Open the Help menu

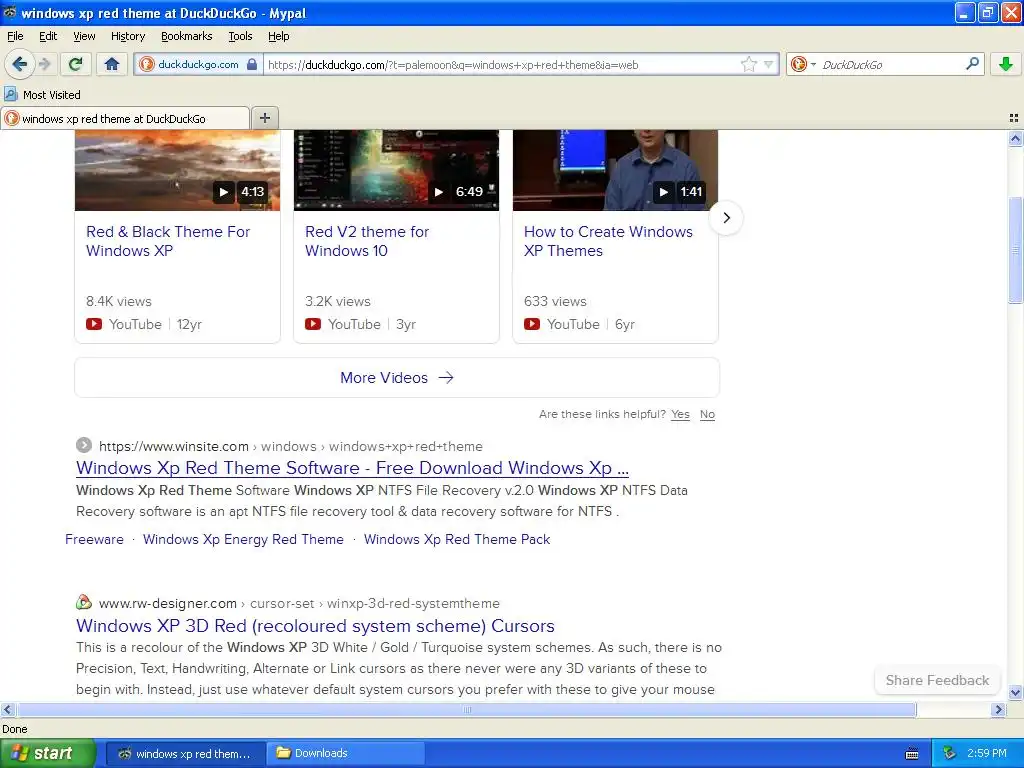coord(279,36)
